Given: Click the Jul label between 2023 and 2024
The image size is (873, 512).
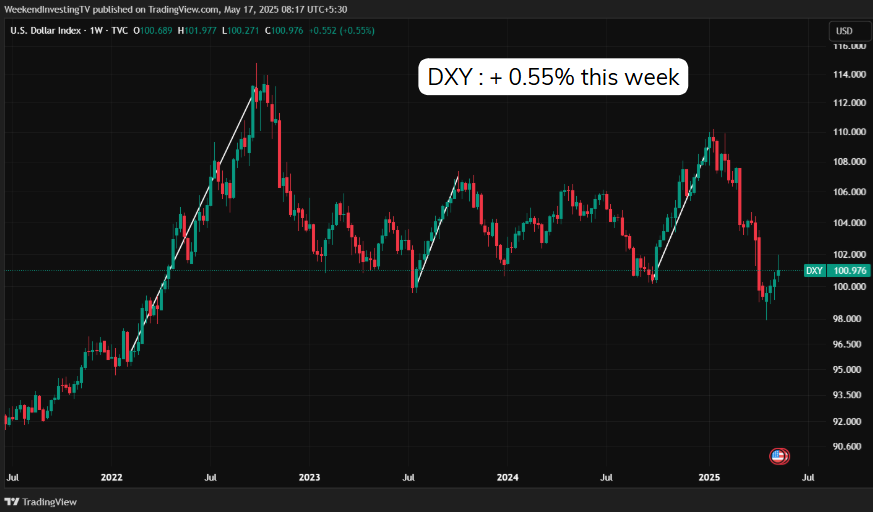Looking at the screenshot, I should point(409,477).
